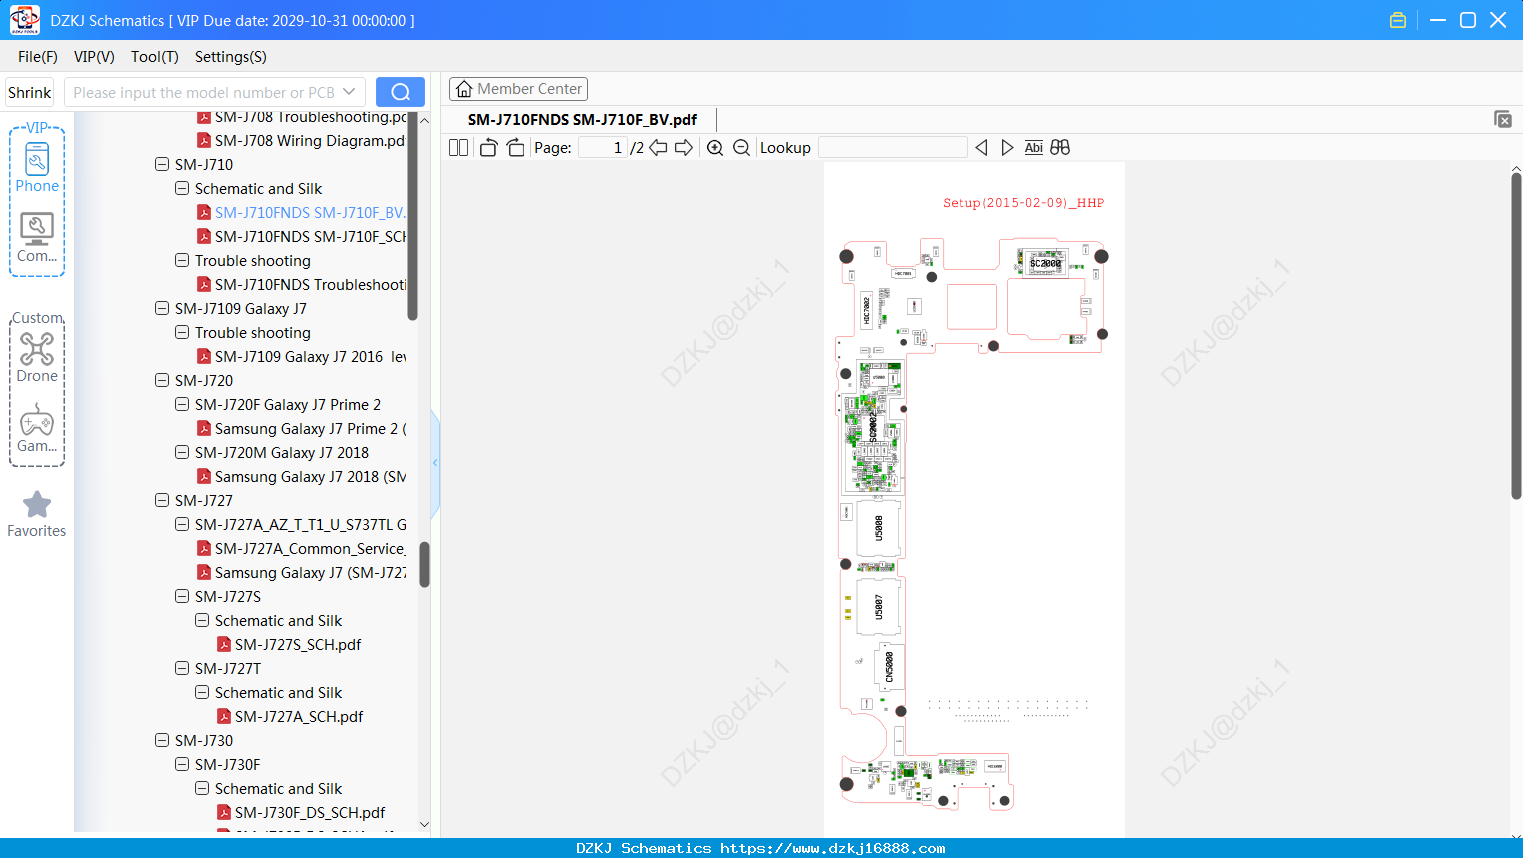This screenshot has width=1523, height=858.
Task: Click the DZKJ app logo
Action: coord(24,20)
